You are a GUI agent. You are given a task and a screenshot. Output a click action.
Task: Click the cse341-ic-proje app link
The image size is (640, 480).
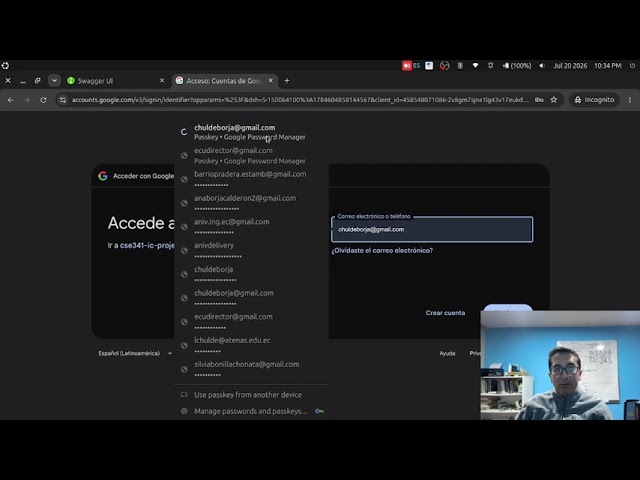[x=147, y=245]
